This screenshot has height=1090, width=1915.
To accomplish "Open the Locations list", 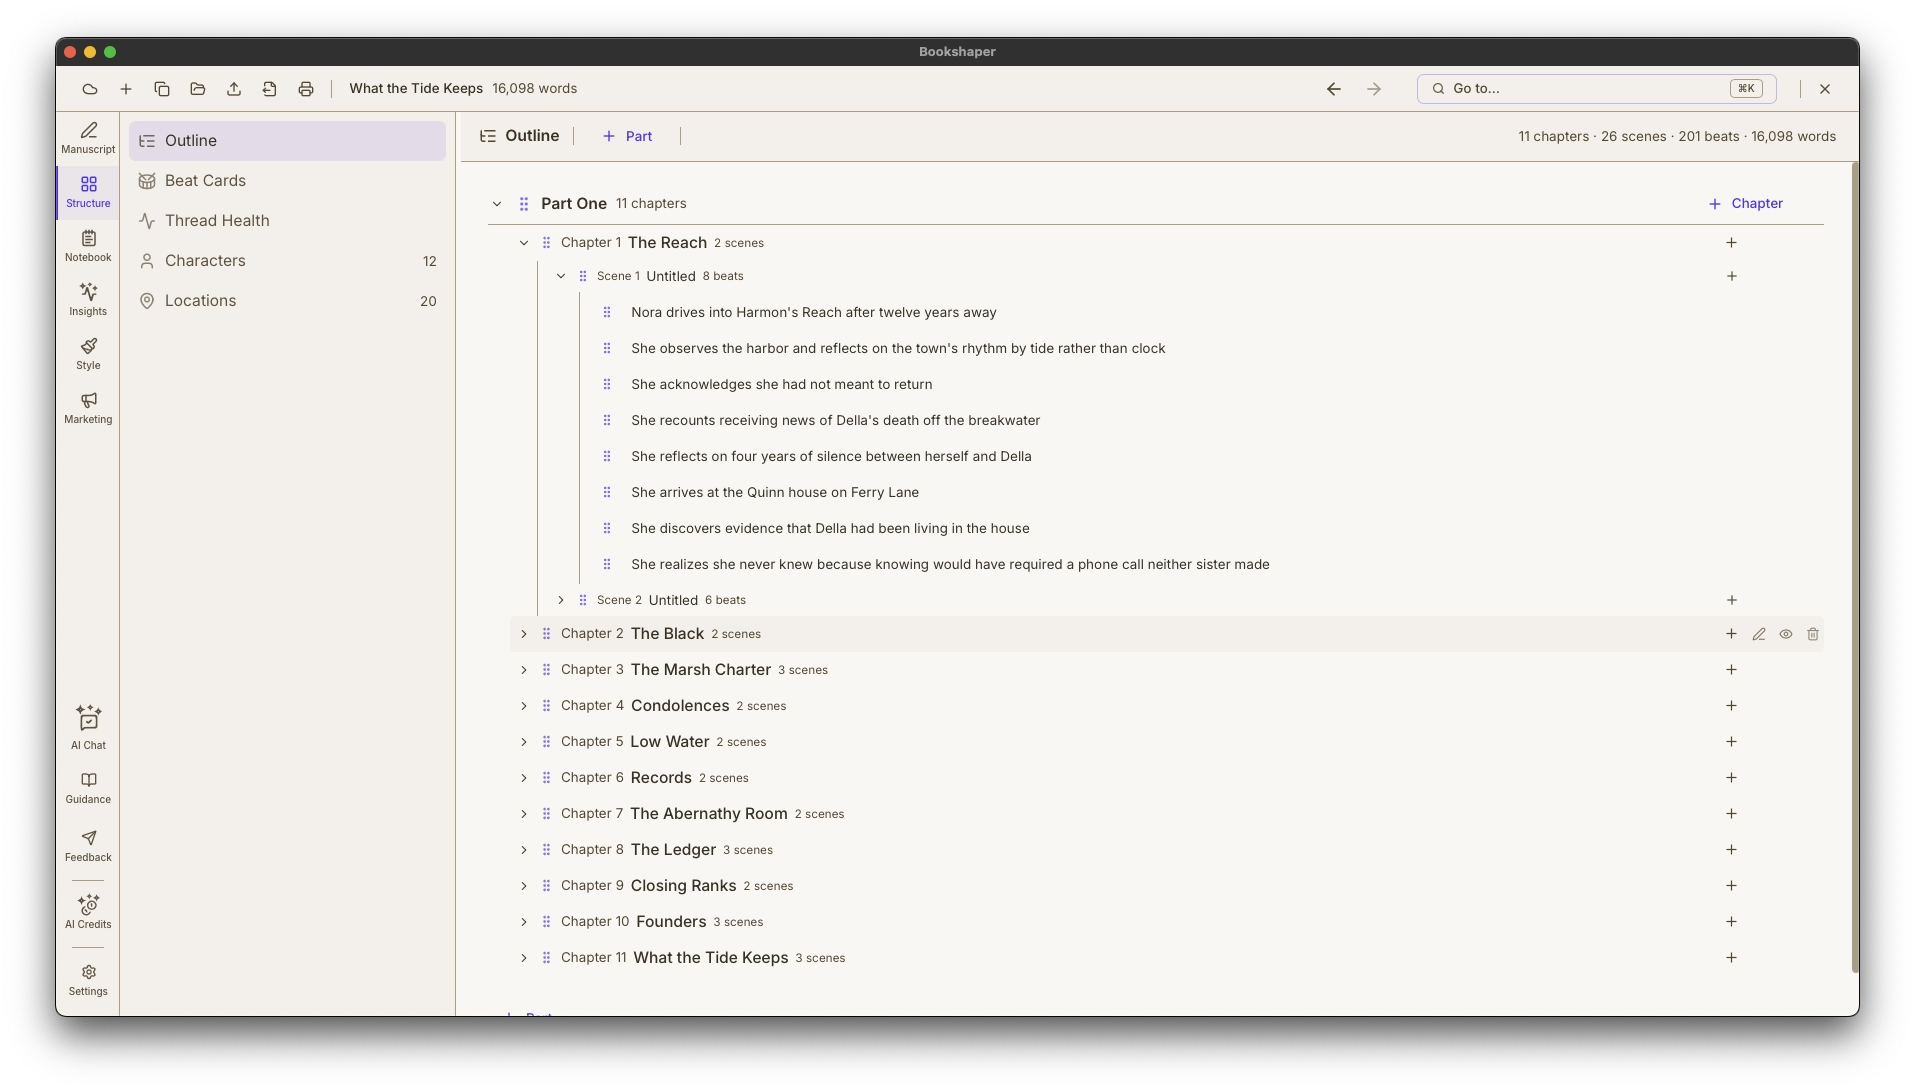I will click(287, 301).
